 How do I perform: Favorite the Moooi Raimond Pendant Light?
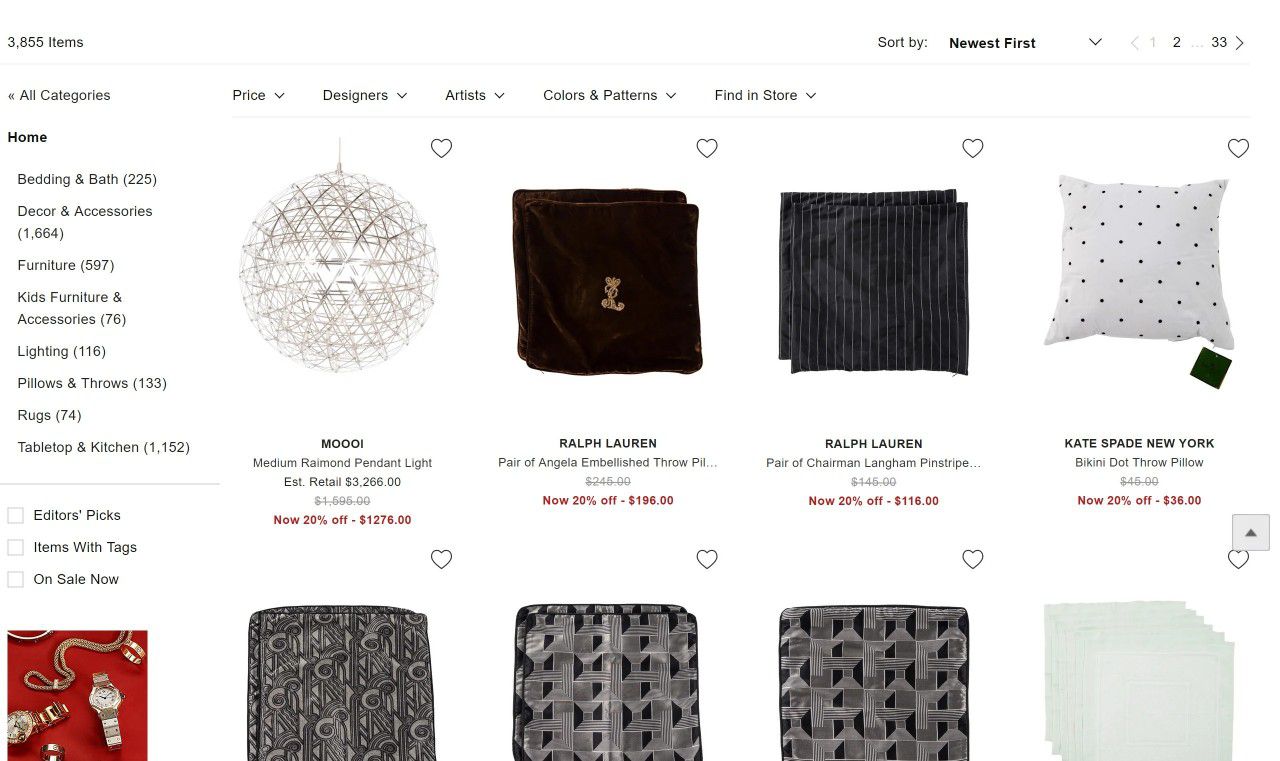tap(441, 148)
